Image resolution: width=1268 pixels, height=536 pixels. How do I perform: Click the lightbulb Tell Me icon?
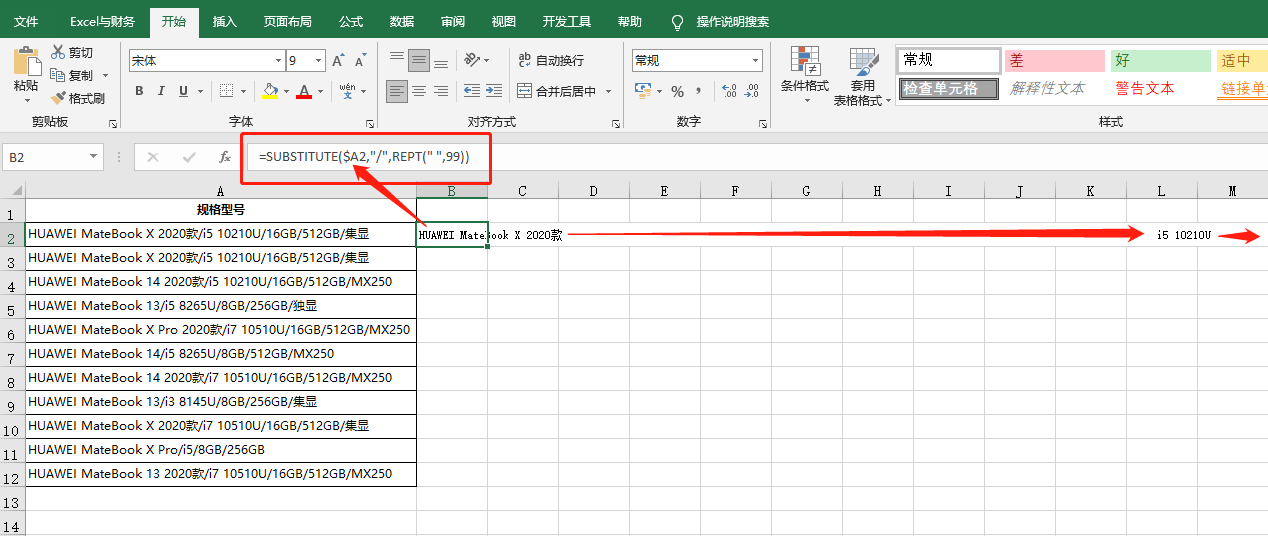(x=677, y=21)
